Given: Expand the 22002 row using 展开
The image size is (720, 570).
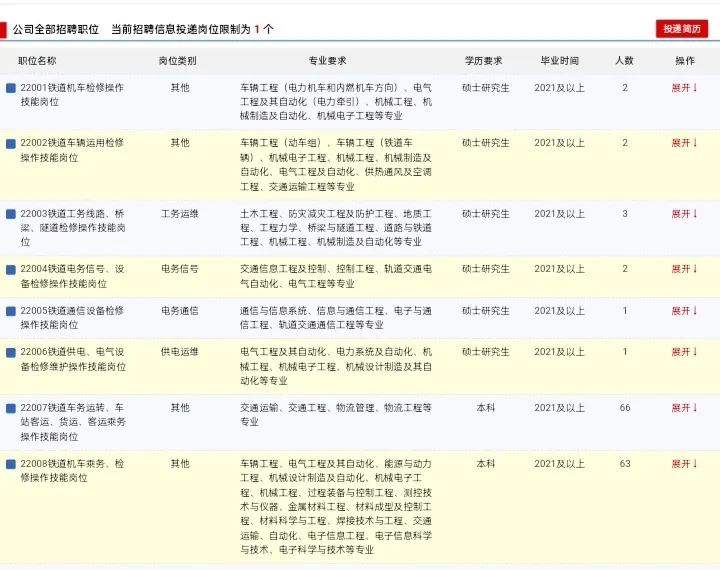Looking at the screenshot, I should click(684, 143).
